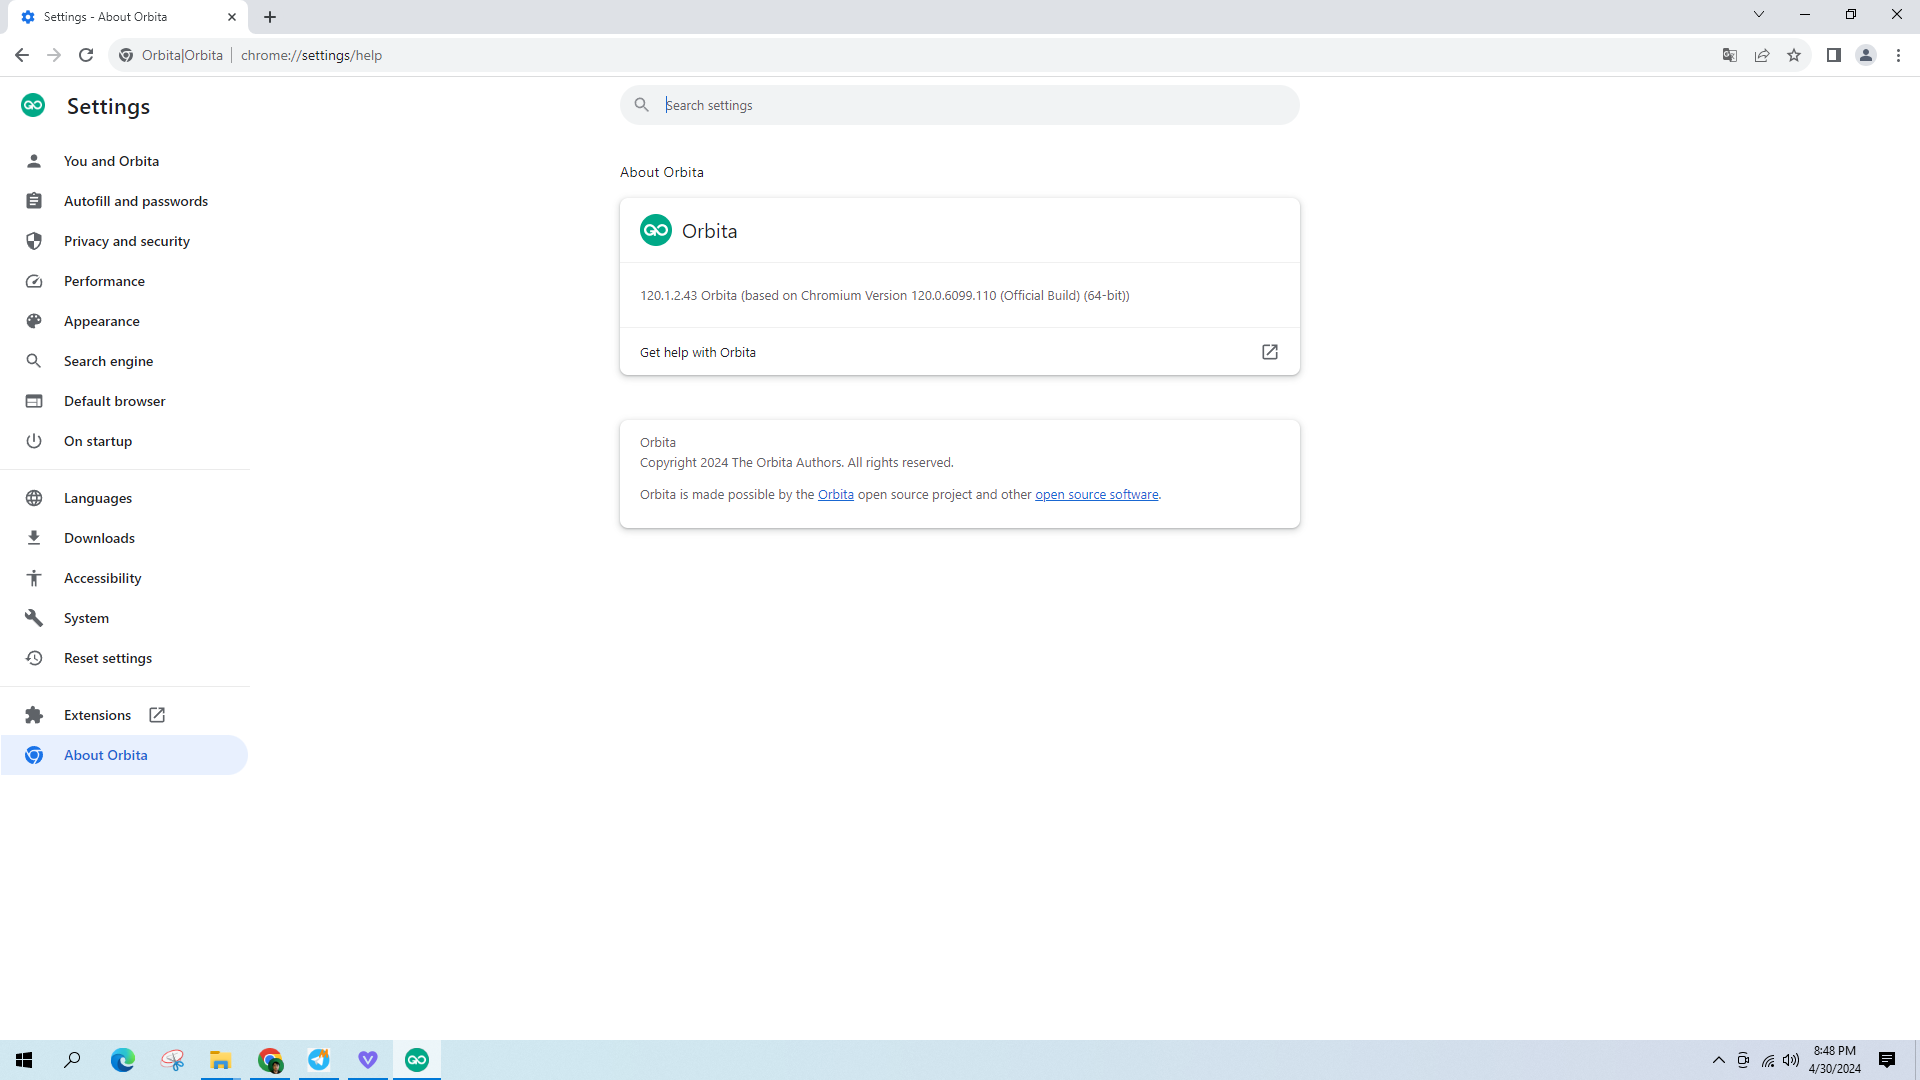This screenshot has width=1920, height=1080.
Task: Click the translate page icon
Action: 1730,55
